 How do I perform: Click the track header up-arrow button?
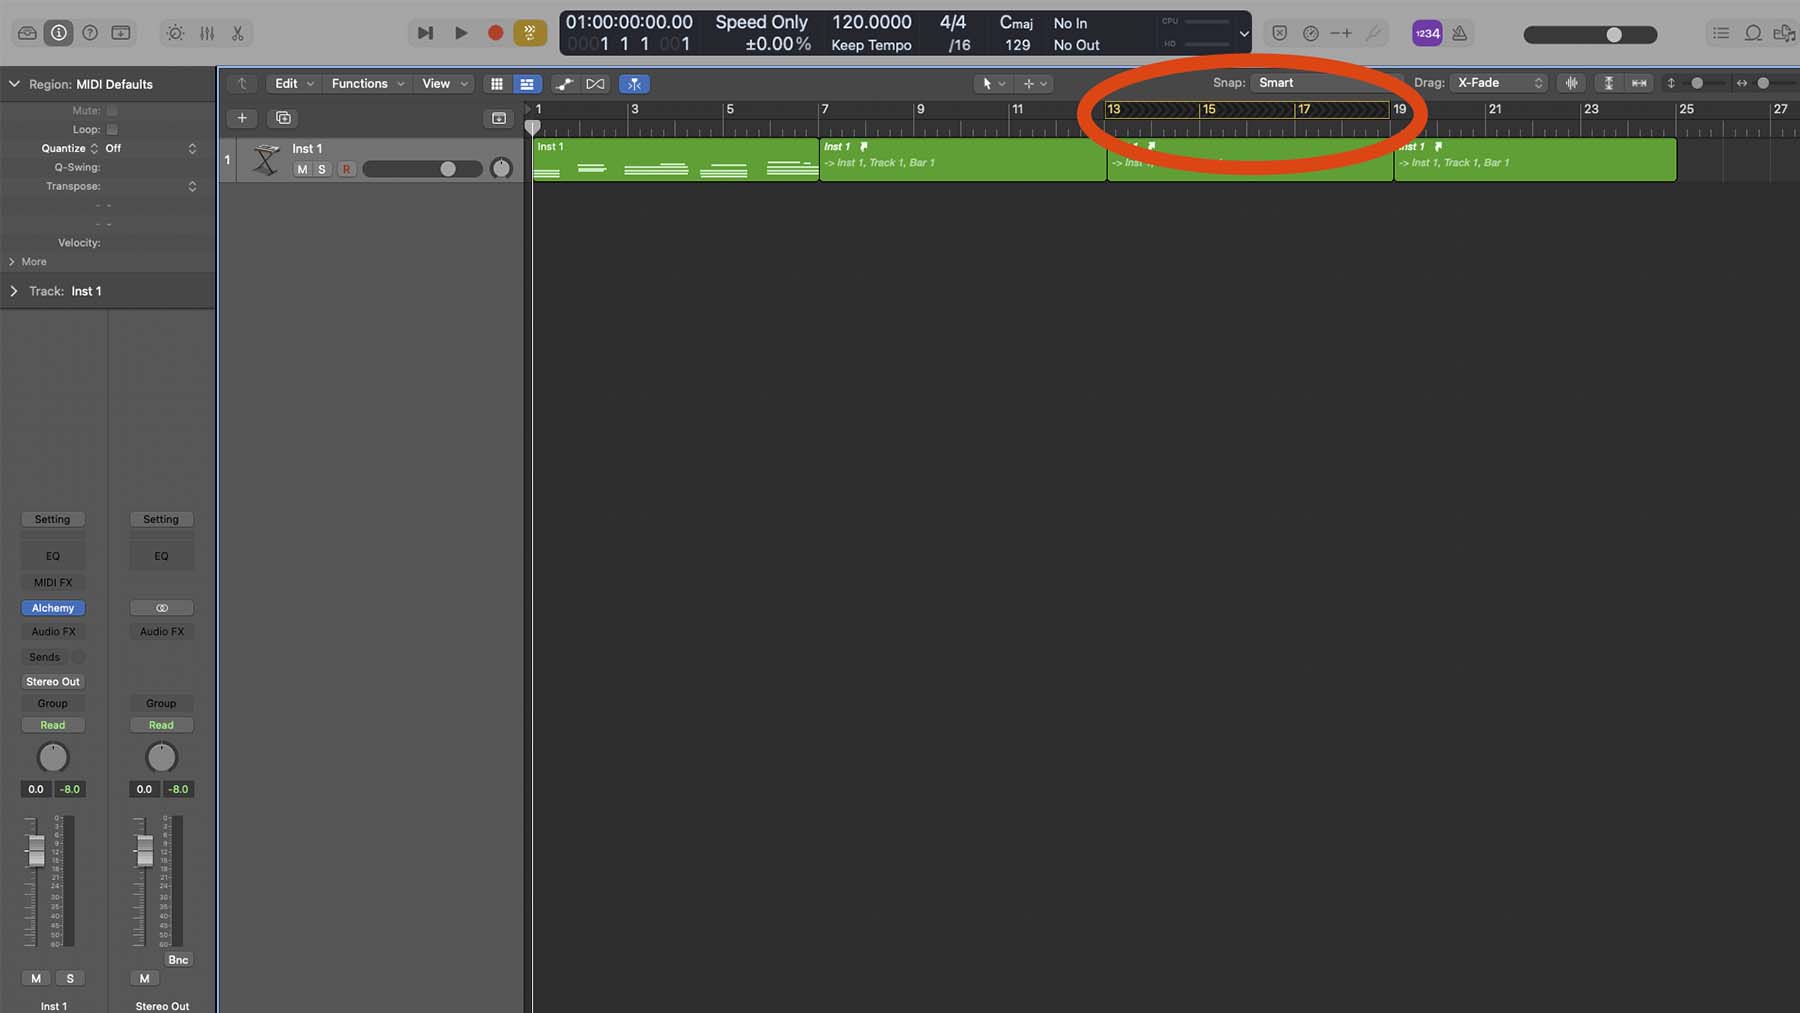click(242, 84)
